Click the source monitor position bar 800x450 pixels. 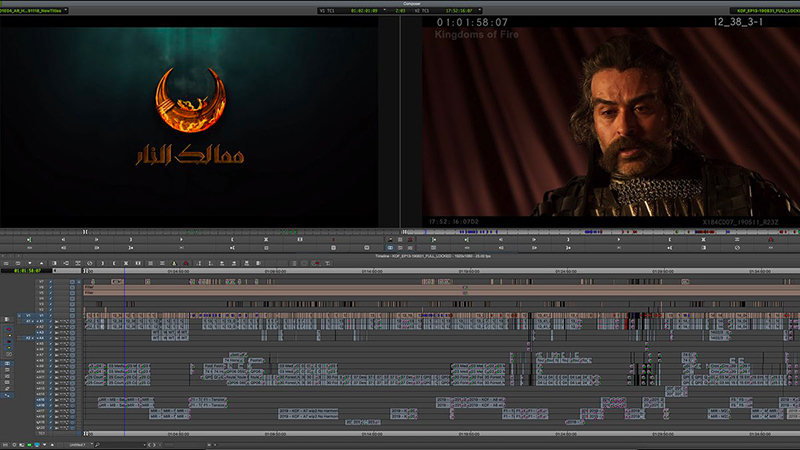coord(199,232)
